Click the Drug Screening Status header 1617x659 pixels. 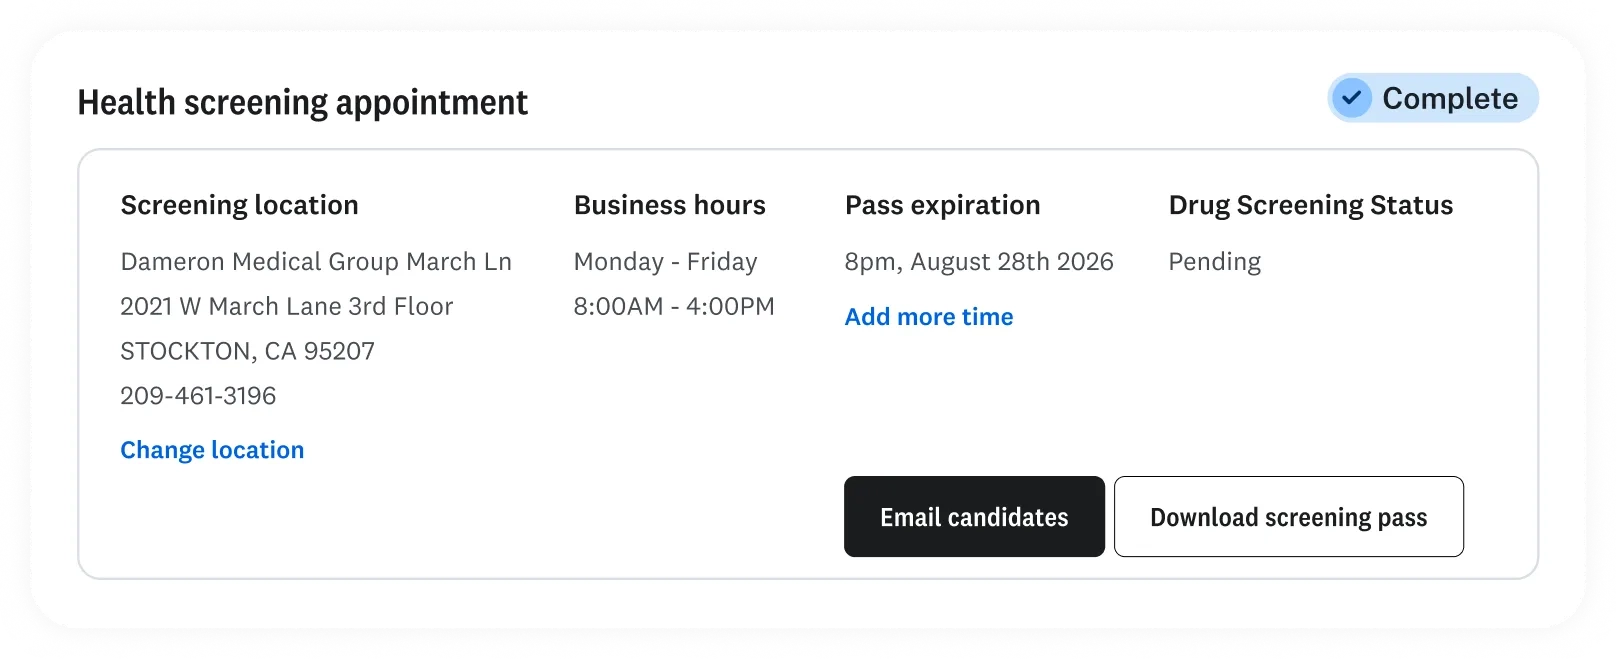coord(1310,205)
